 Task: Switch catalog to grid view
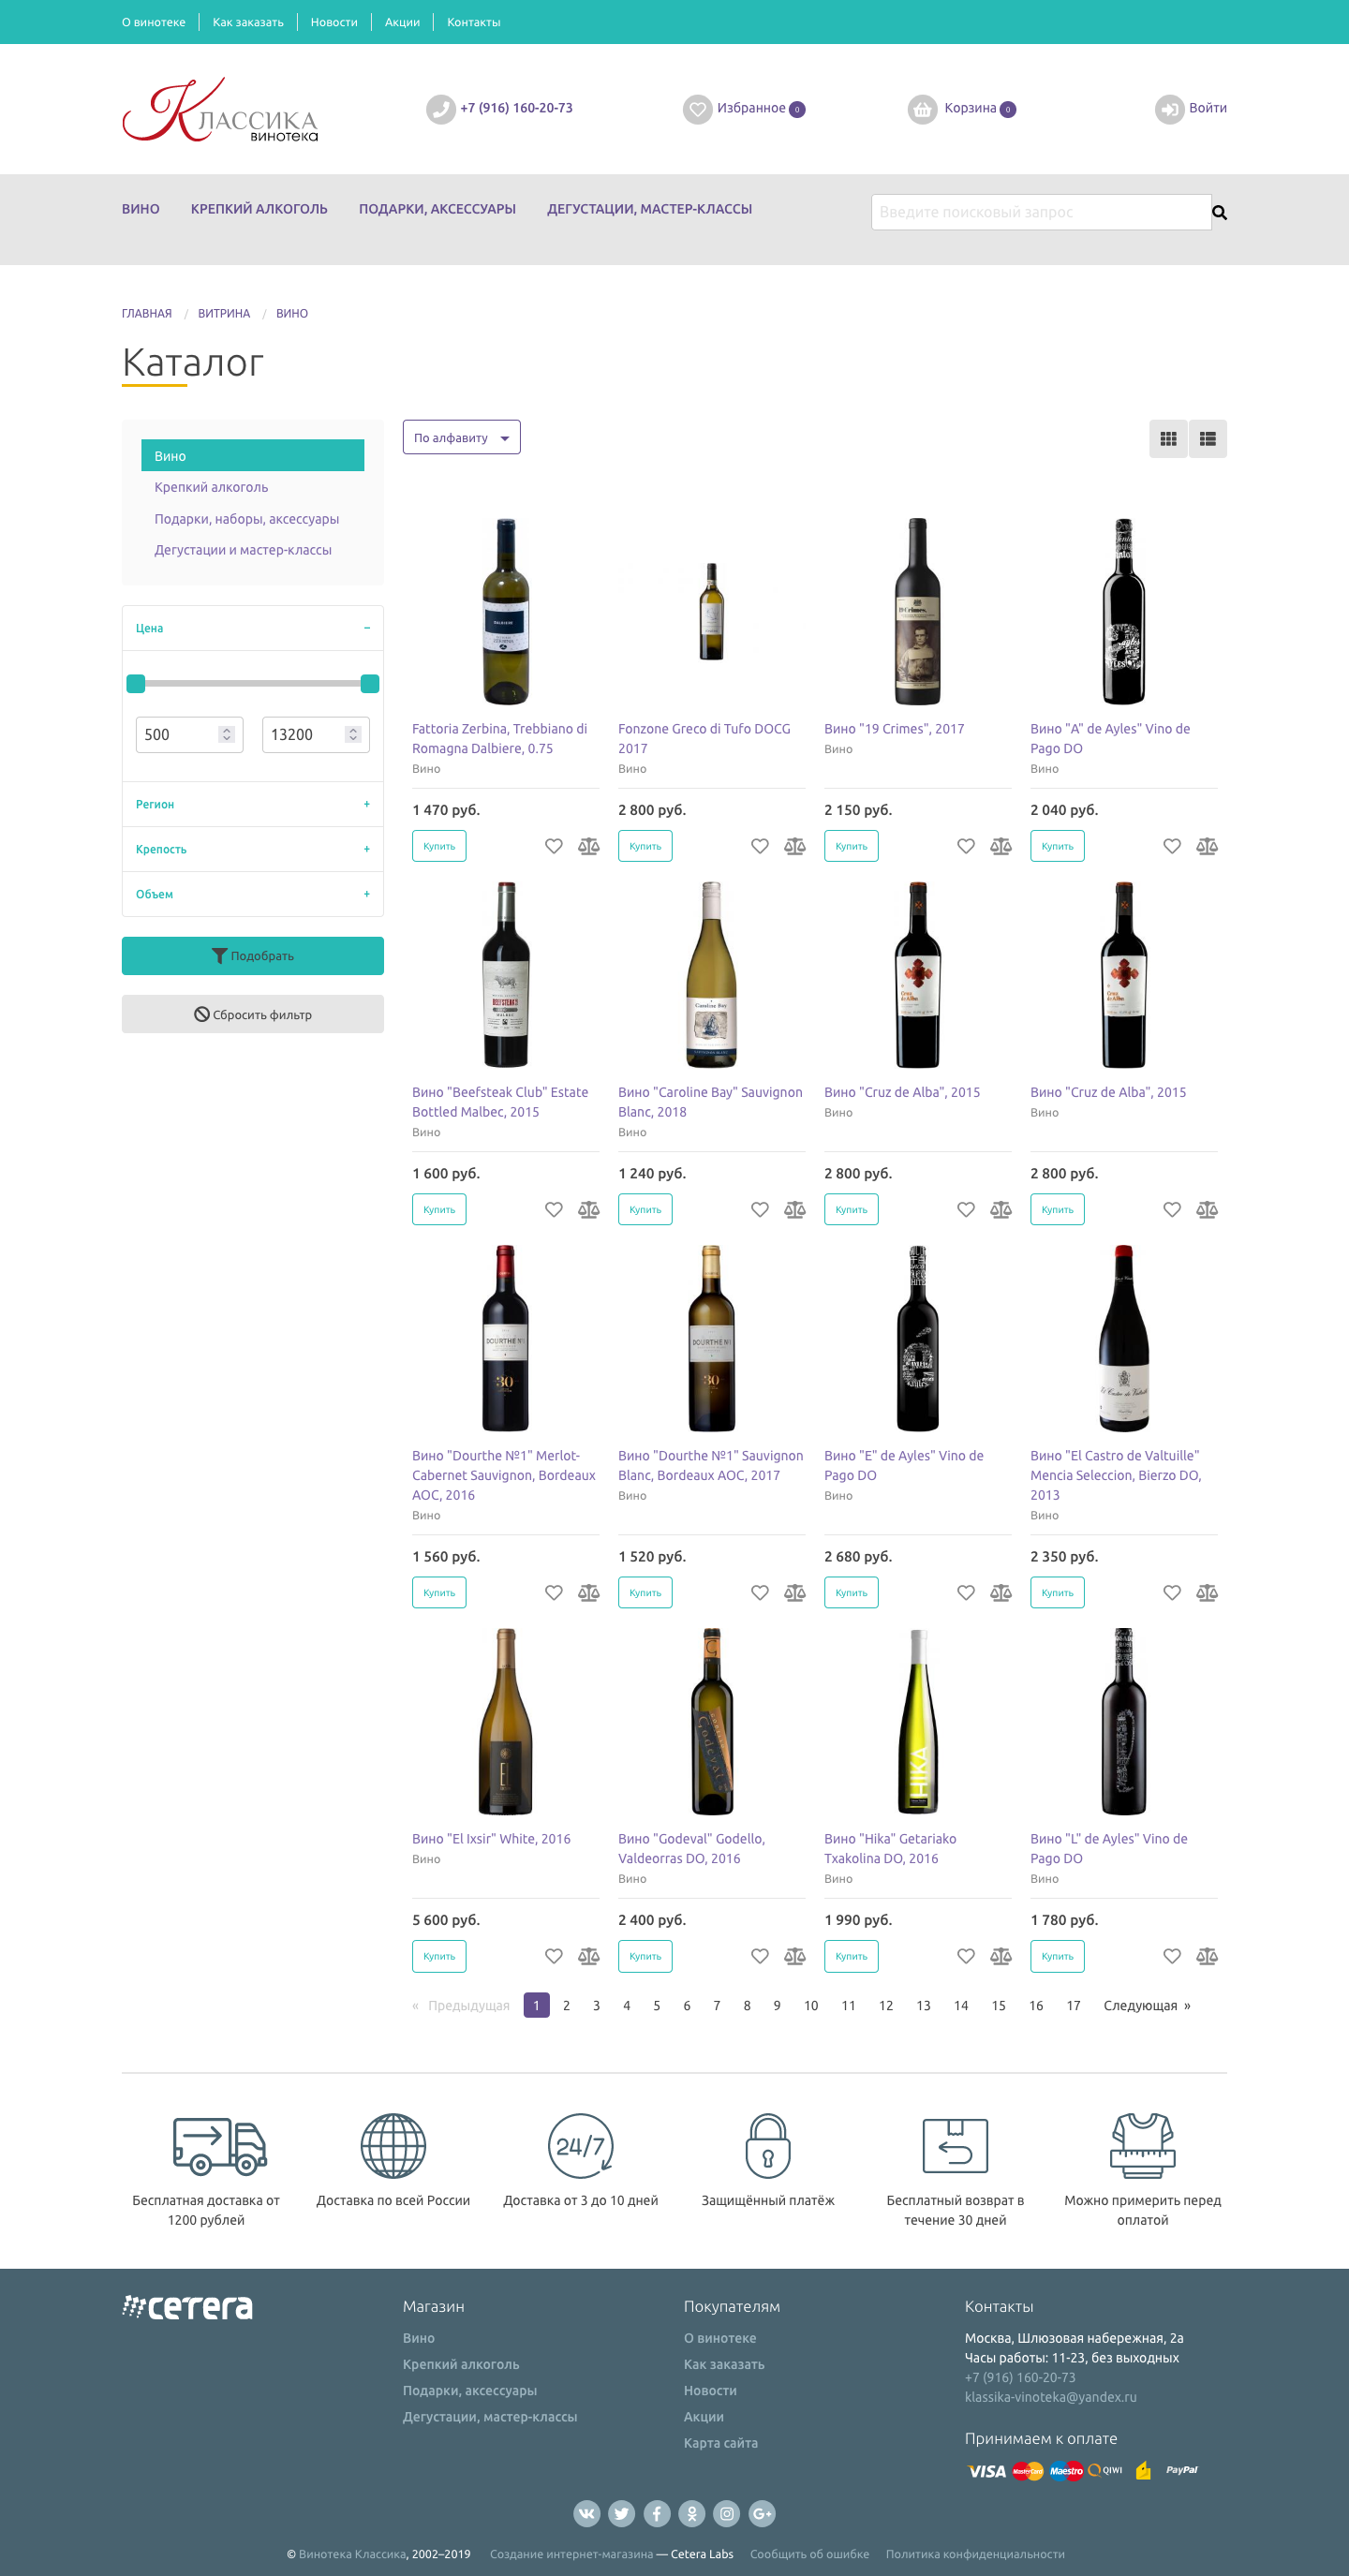pos(1167,439)
